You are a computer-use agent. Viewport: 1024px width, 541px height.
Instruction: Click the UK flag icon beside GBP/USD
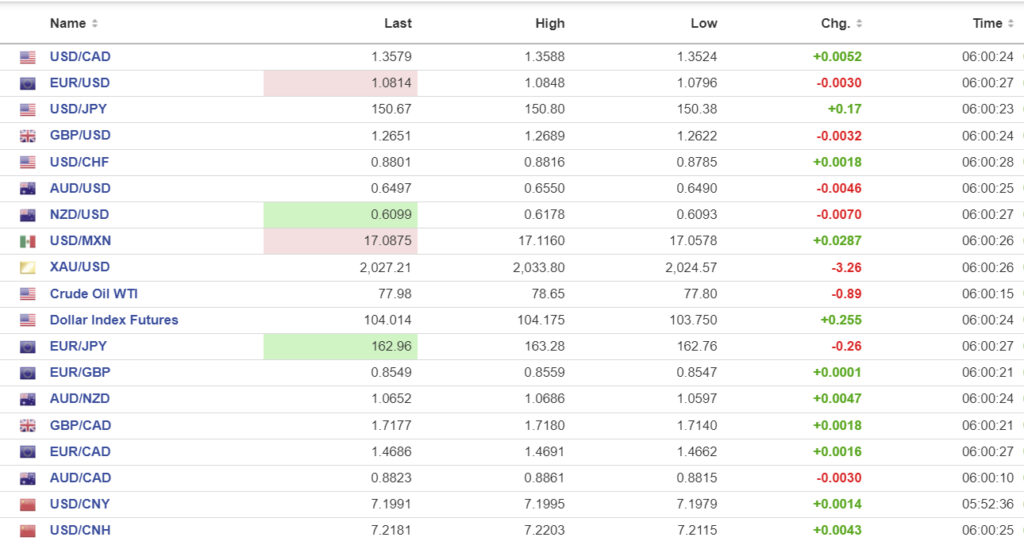tap(27, 136)
